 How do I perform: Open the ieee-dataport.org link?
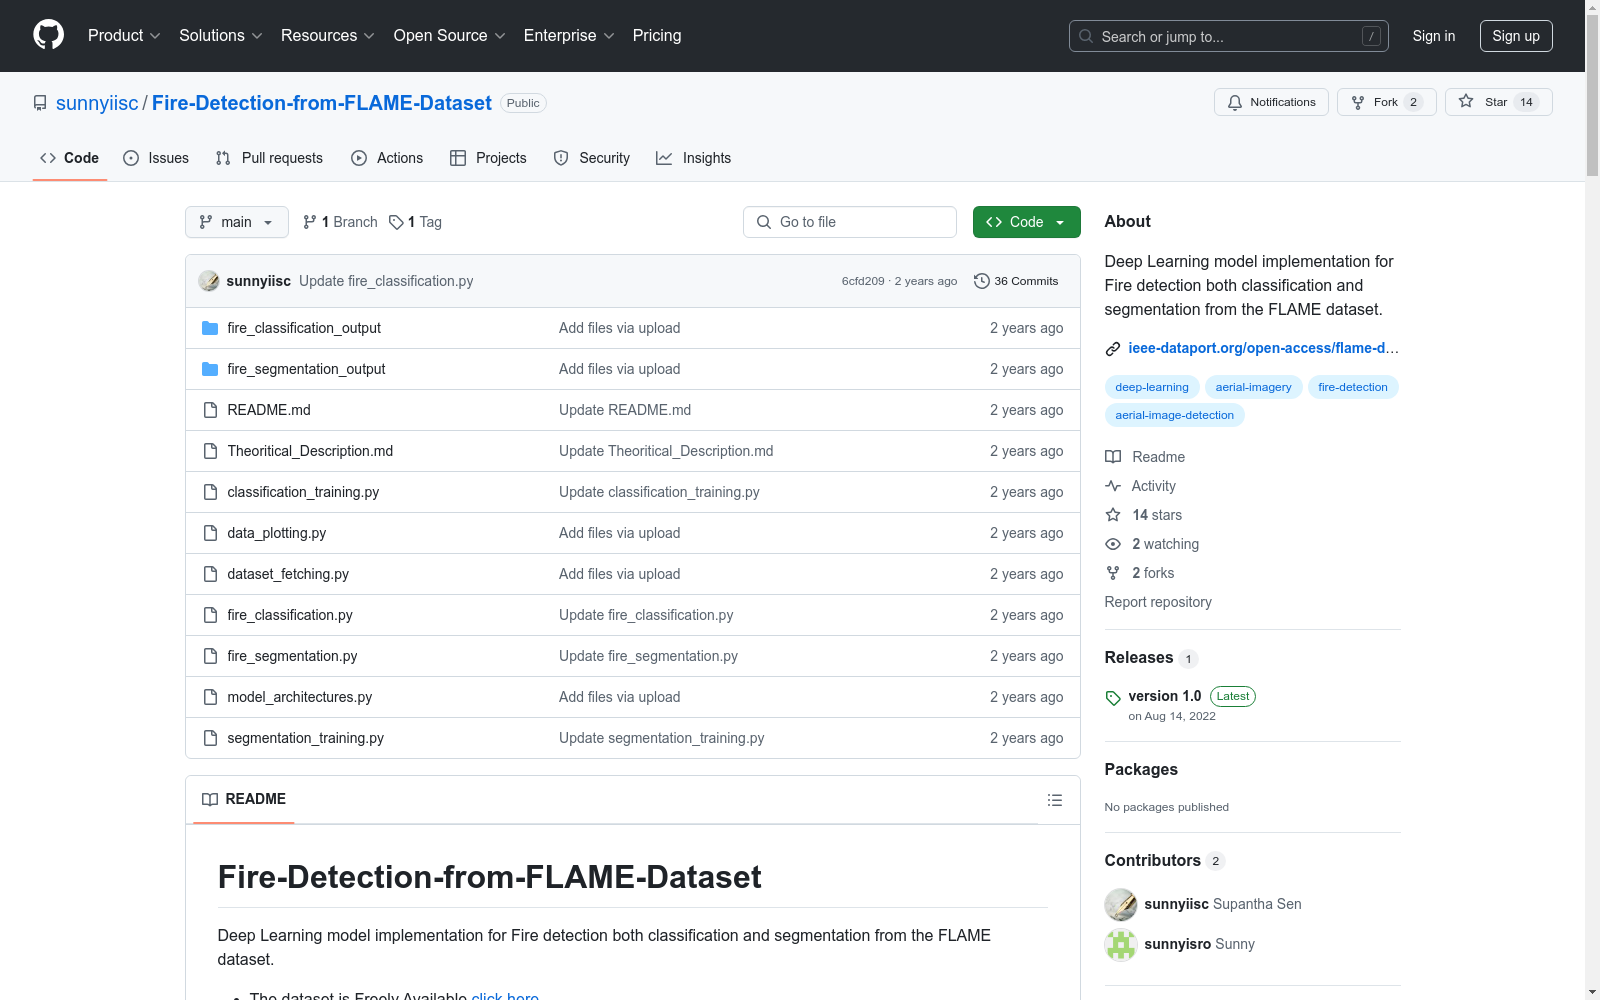(1263, 348)
